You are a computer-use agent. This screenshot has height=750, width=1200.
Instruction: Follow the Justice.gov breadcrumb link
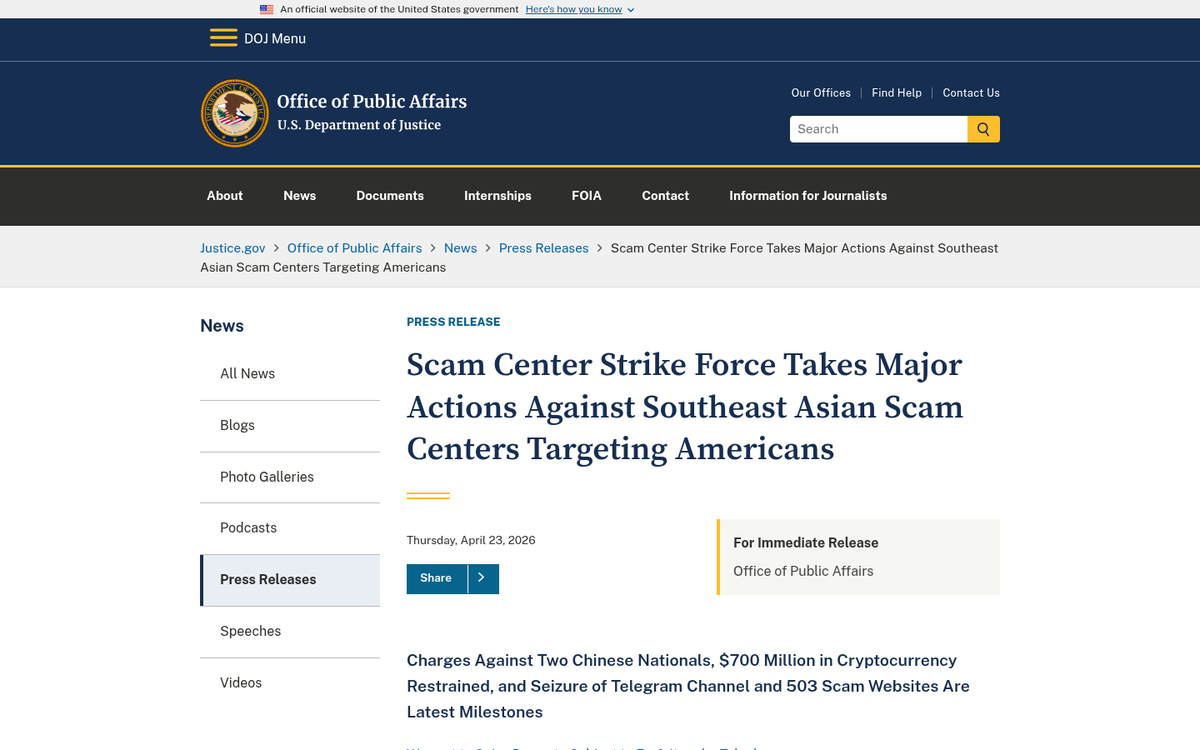tap(233, 248)
